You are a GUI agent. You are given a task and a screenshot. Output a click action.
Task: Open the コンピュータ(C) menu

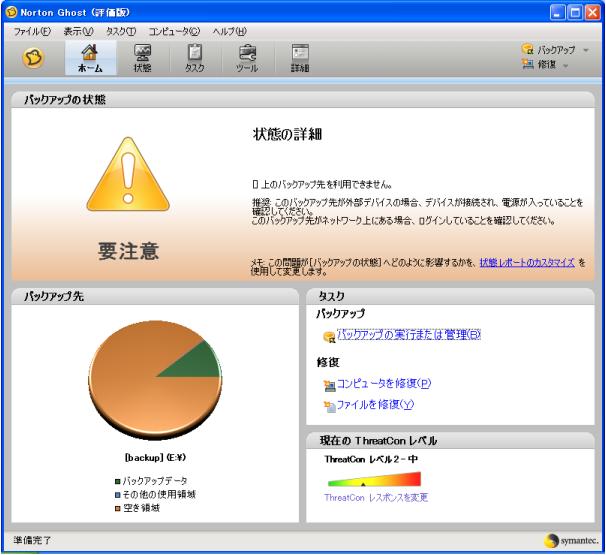(x=174, y=31)
